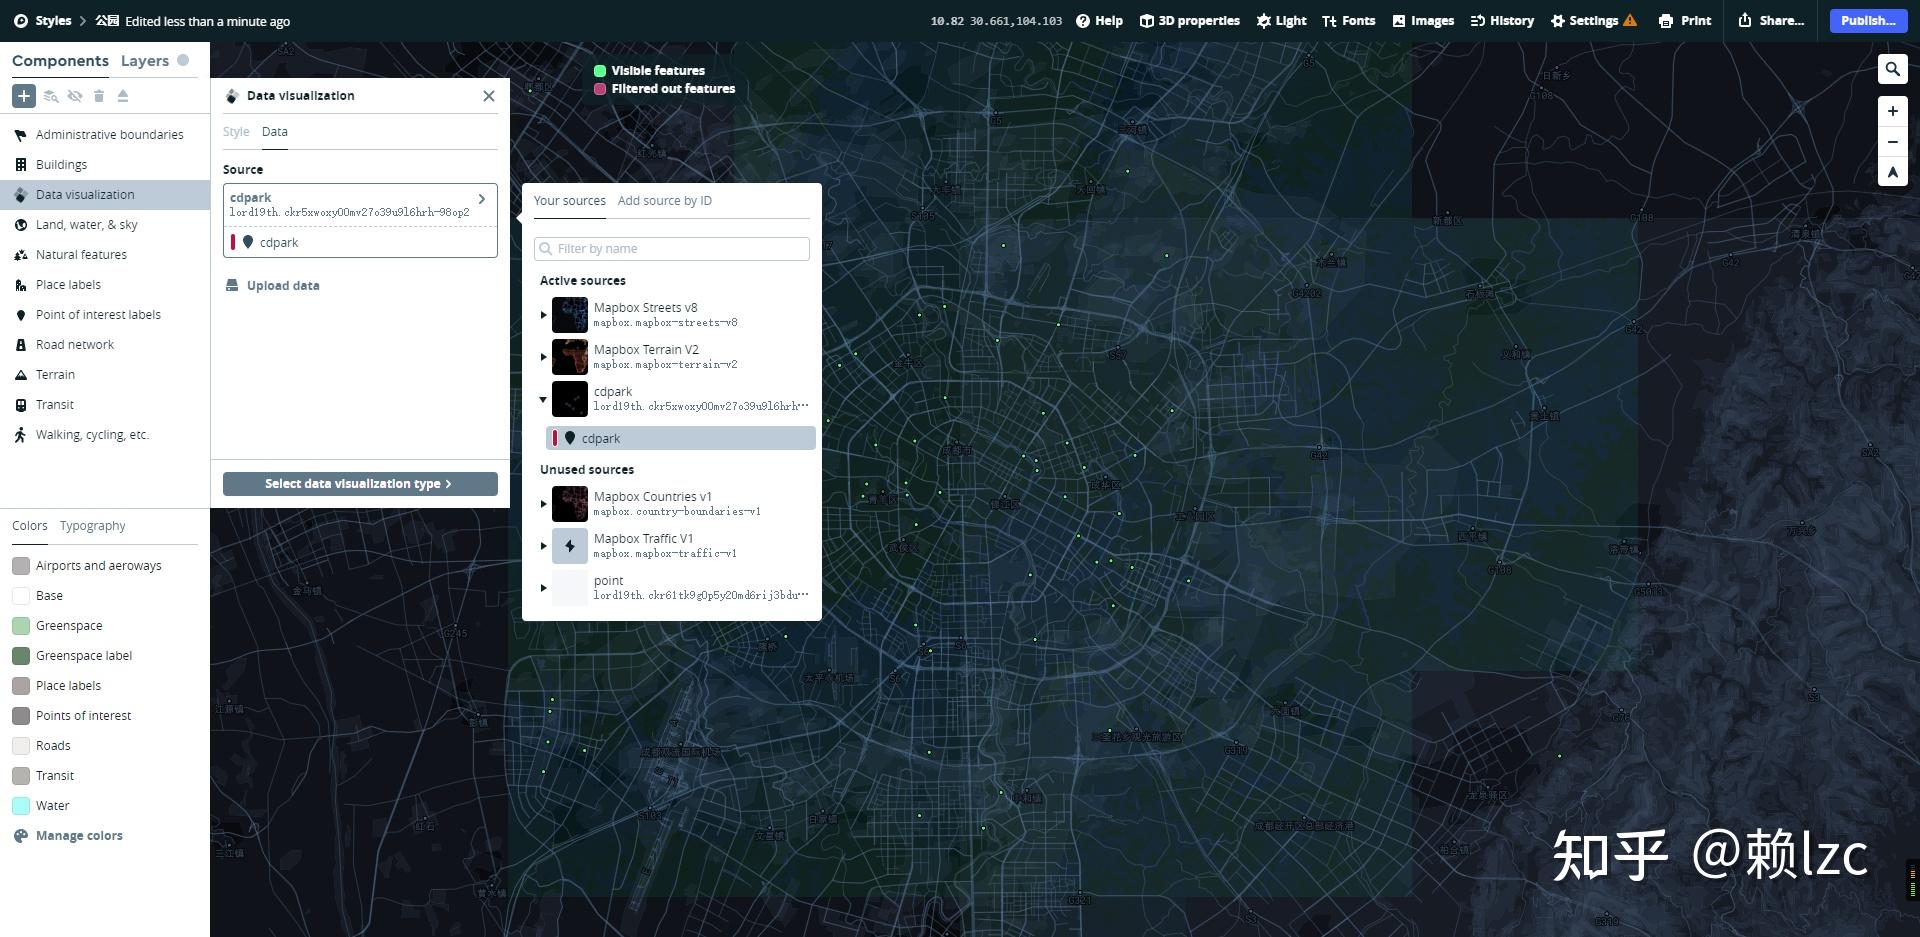
Task: Toggle component visibility with eye-slash icon
Action: 75,96
